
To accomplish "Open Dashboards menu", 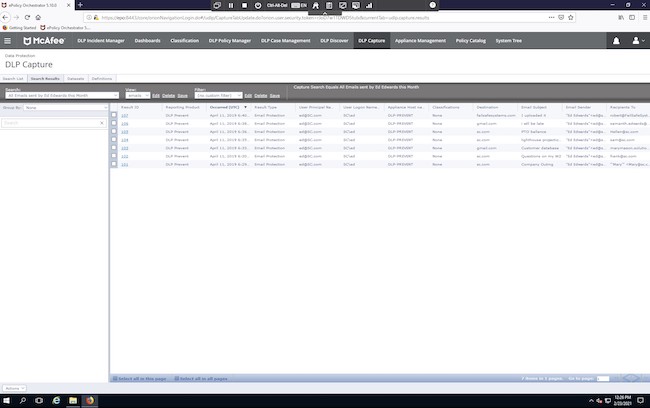I will point(148,41).
